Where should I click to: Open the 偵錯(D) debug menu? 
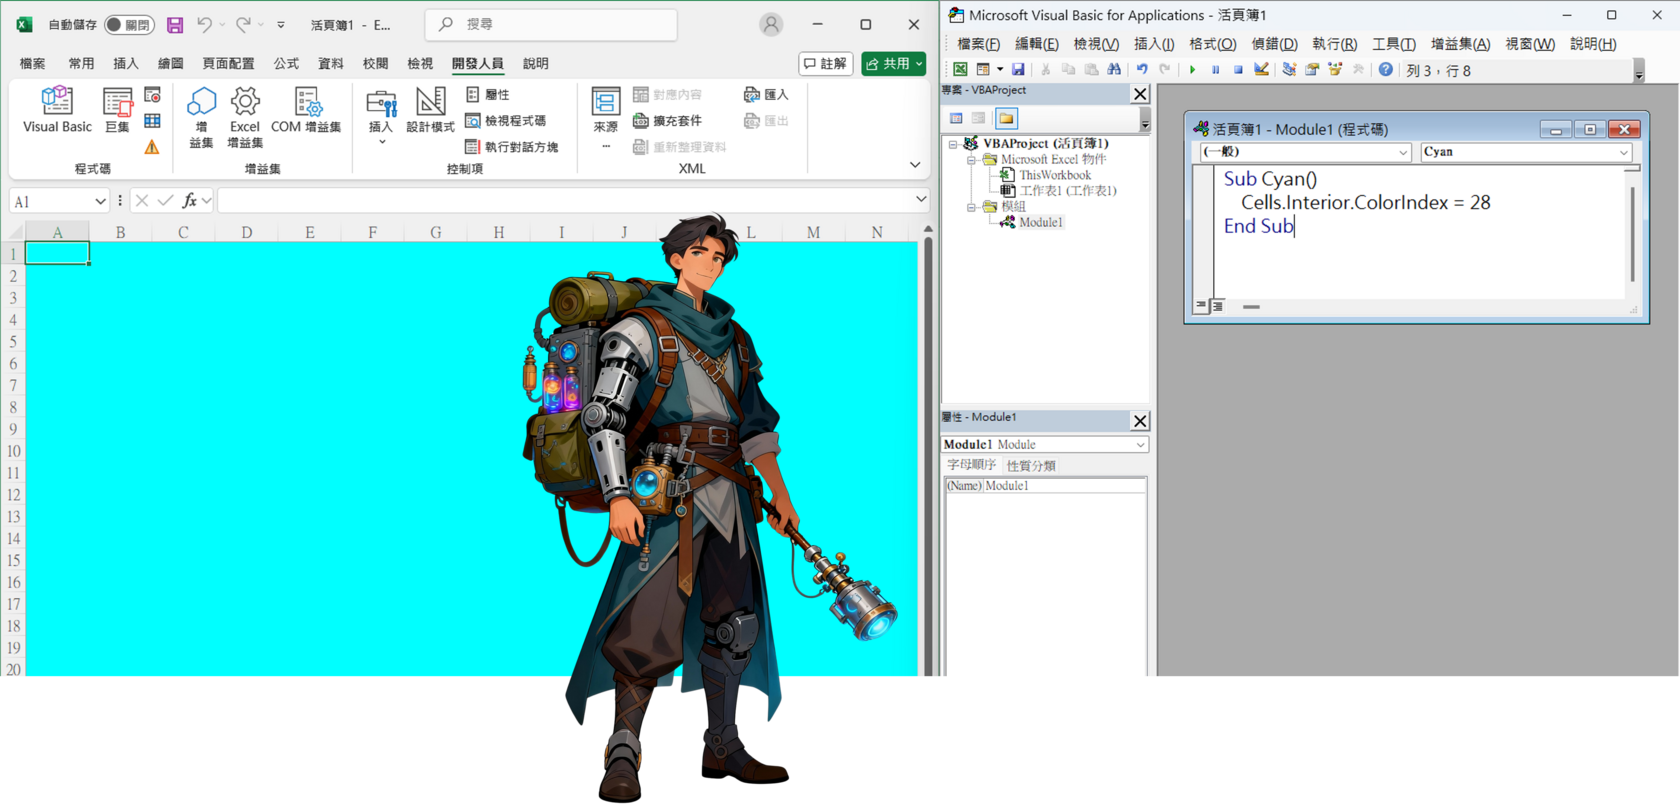pos(1274,44)
